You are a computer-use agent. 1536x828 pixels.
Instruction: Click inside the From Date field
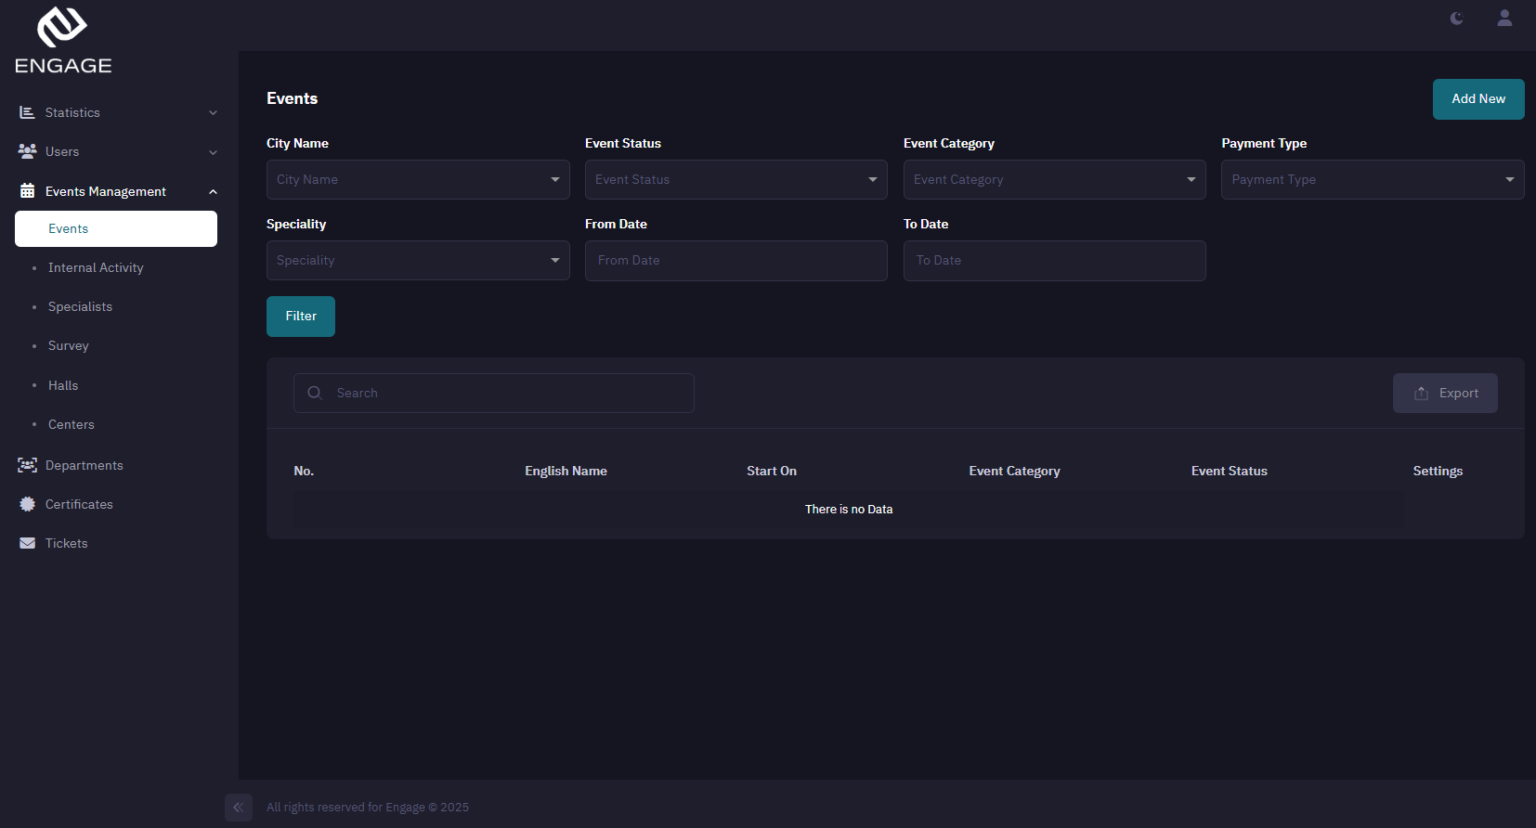(736, 260)
